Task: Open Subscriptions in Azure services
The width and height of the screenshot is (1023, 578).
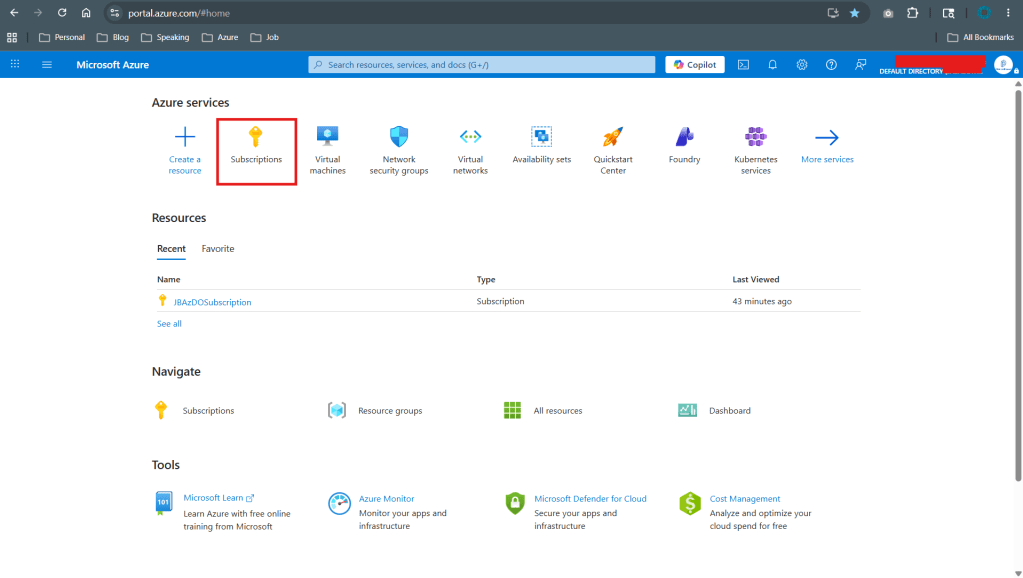Action: coord(256,151)
